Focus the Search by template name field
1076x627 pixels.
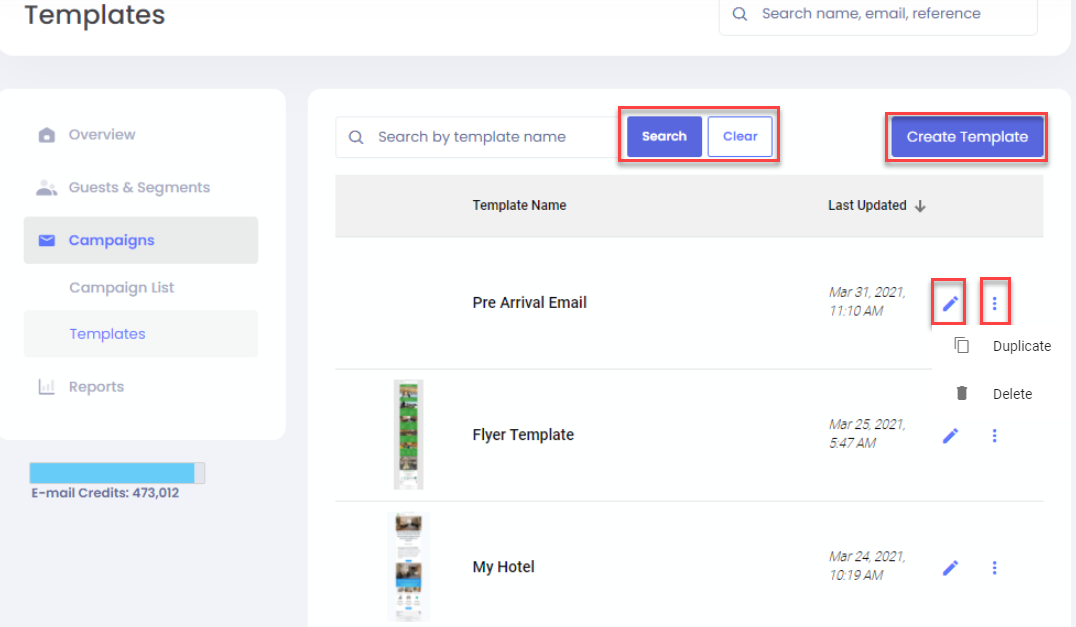(490, 137)
